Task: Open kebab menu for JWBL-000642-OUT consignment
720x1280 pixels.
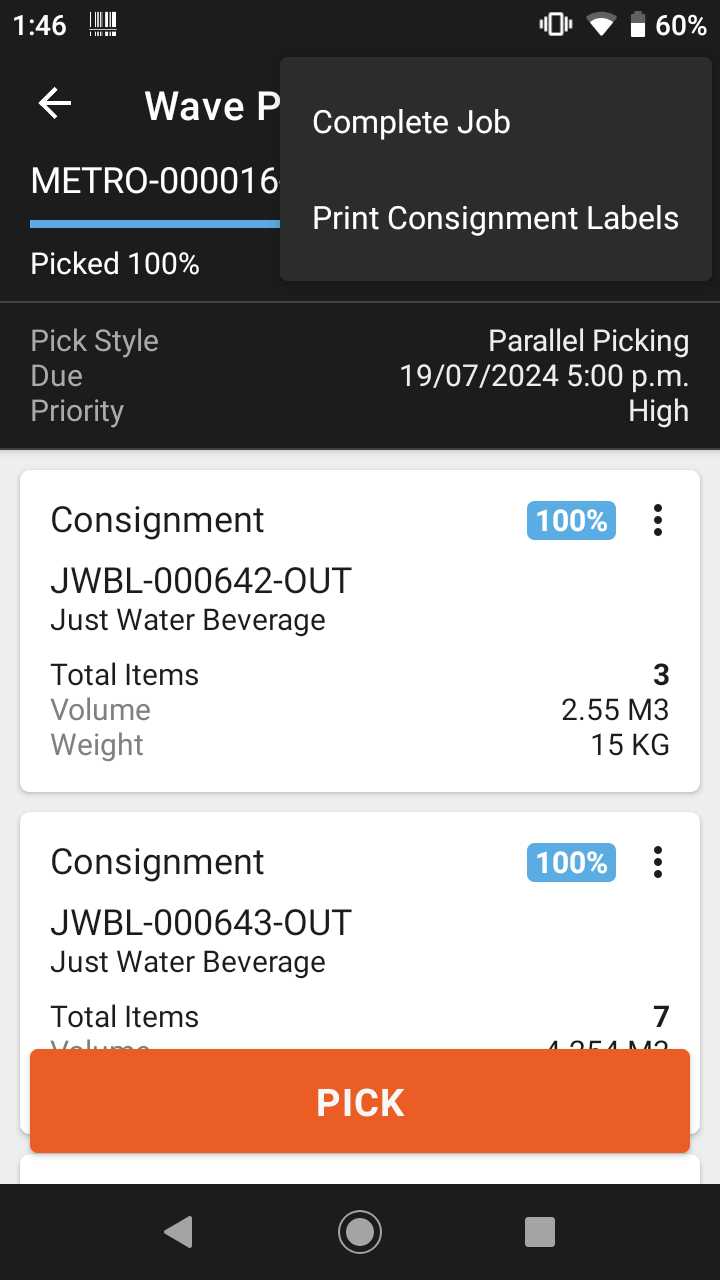Action: pos(658,520)
